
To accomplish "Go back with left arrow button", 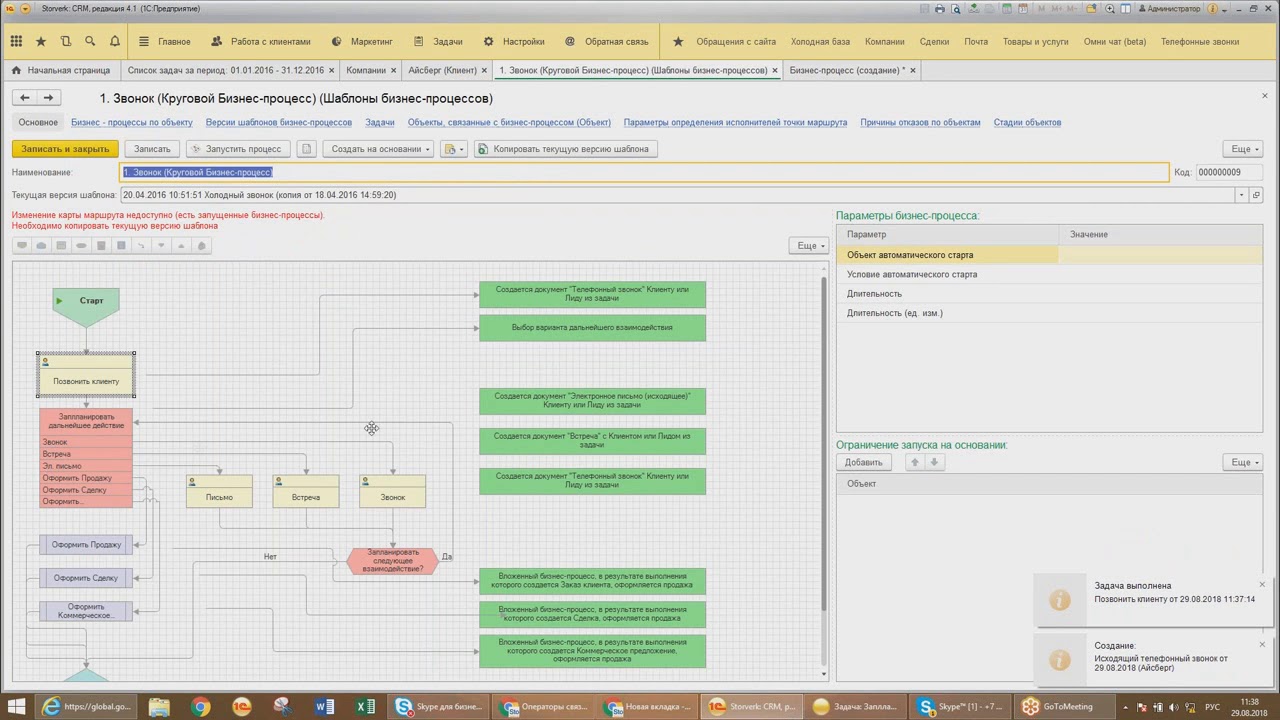I will (25, 98).
